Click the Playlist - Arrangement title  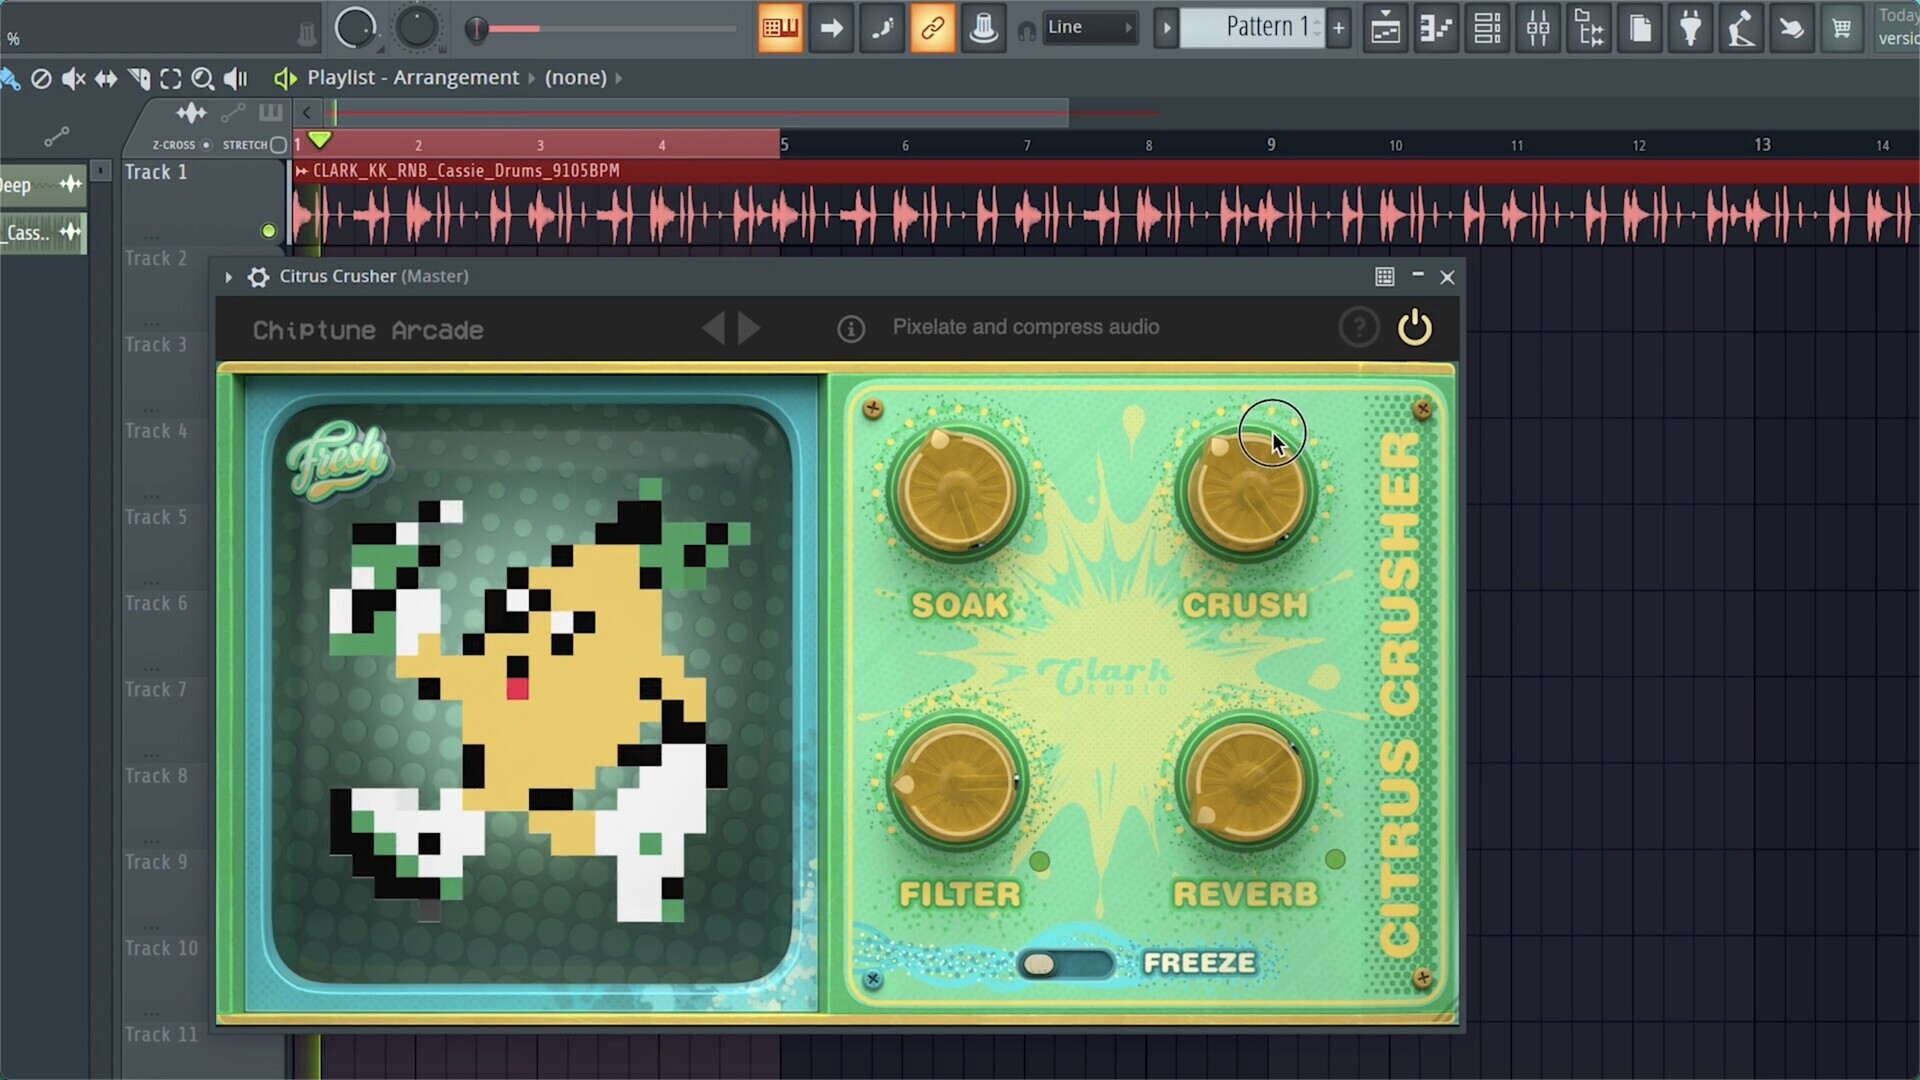tap(413, 78)
